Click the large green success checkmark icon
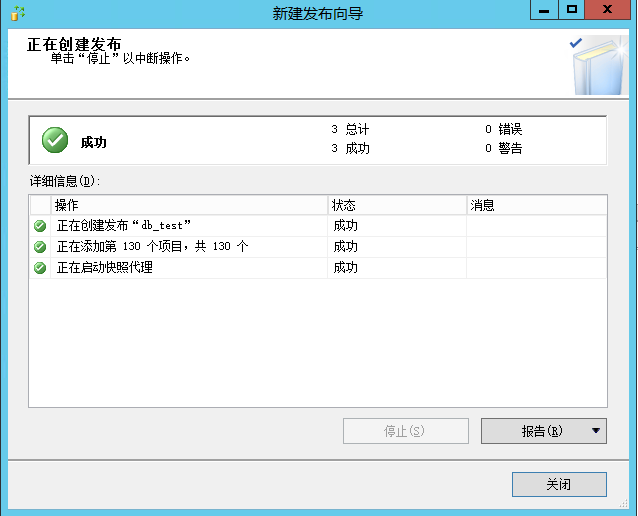 [55, 140]
